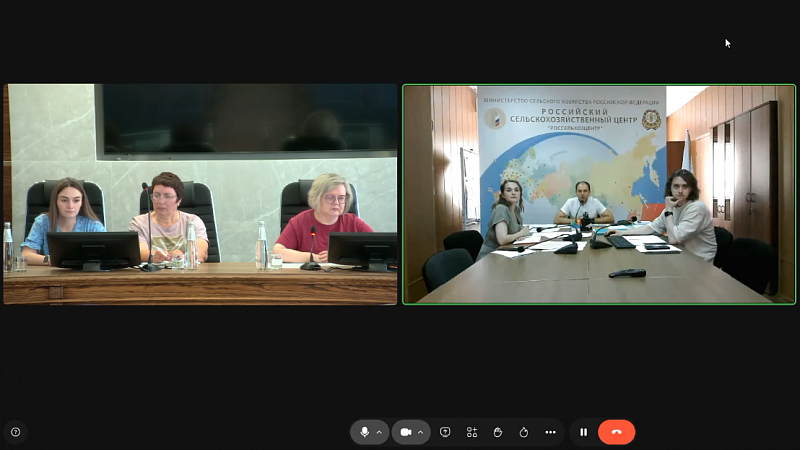The image size is (800, 450).
Task: Raise your hand
Action: [x=498, y=432]
